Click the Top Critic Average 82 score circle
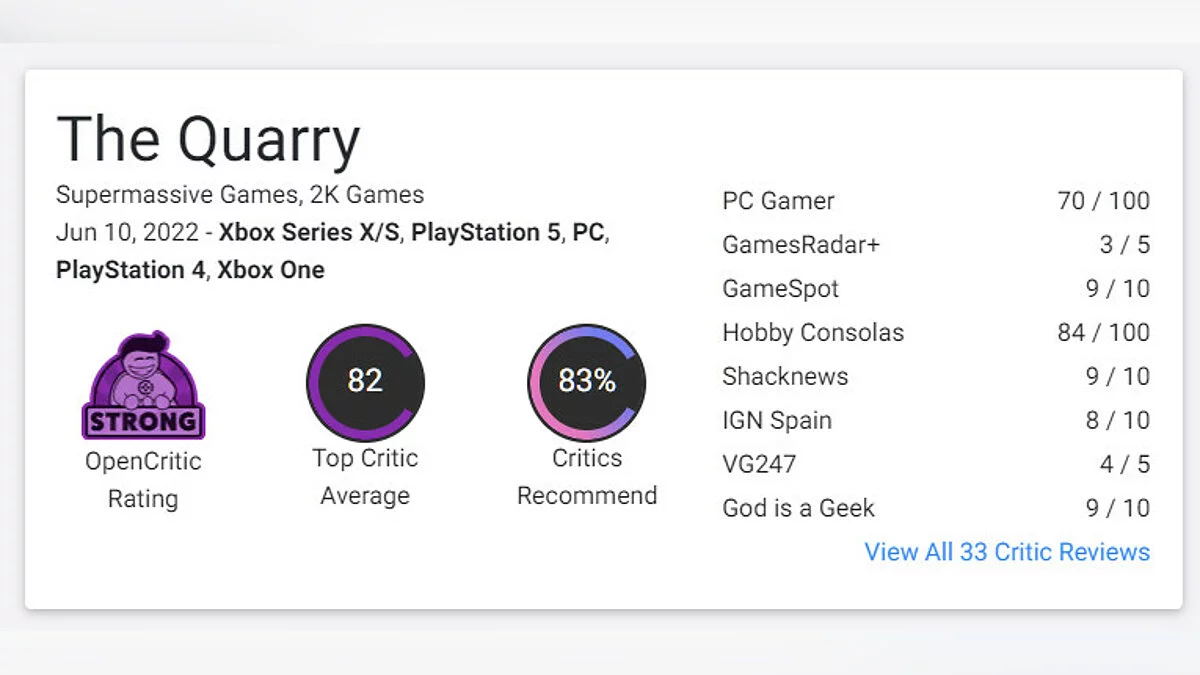This screenshot has width=1200, height=675. pyautogui.click(x=365, y=382)
